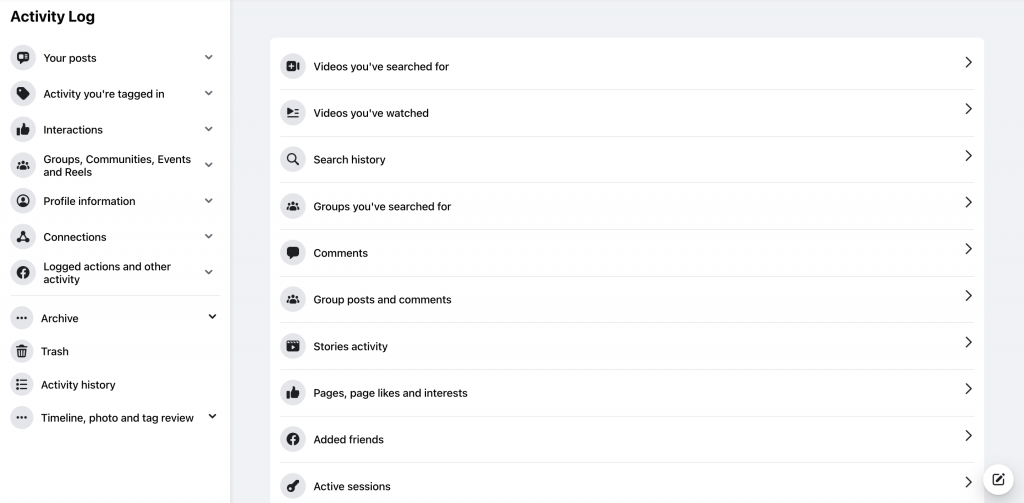Open the Added friends row arrow
The width and height of the screenshot is (1024, 503).
click(x=968, y=436)
